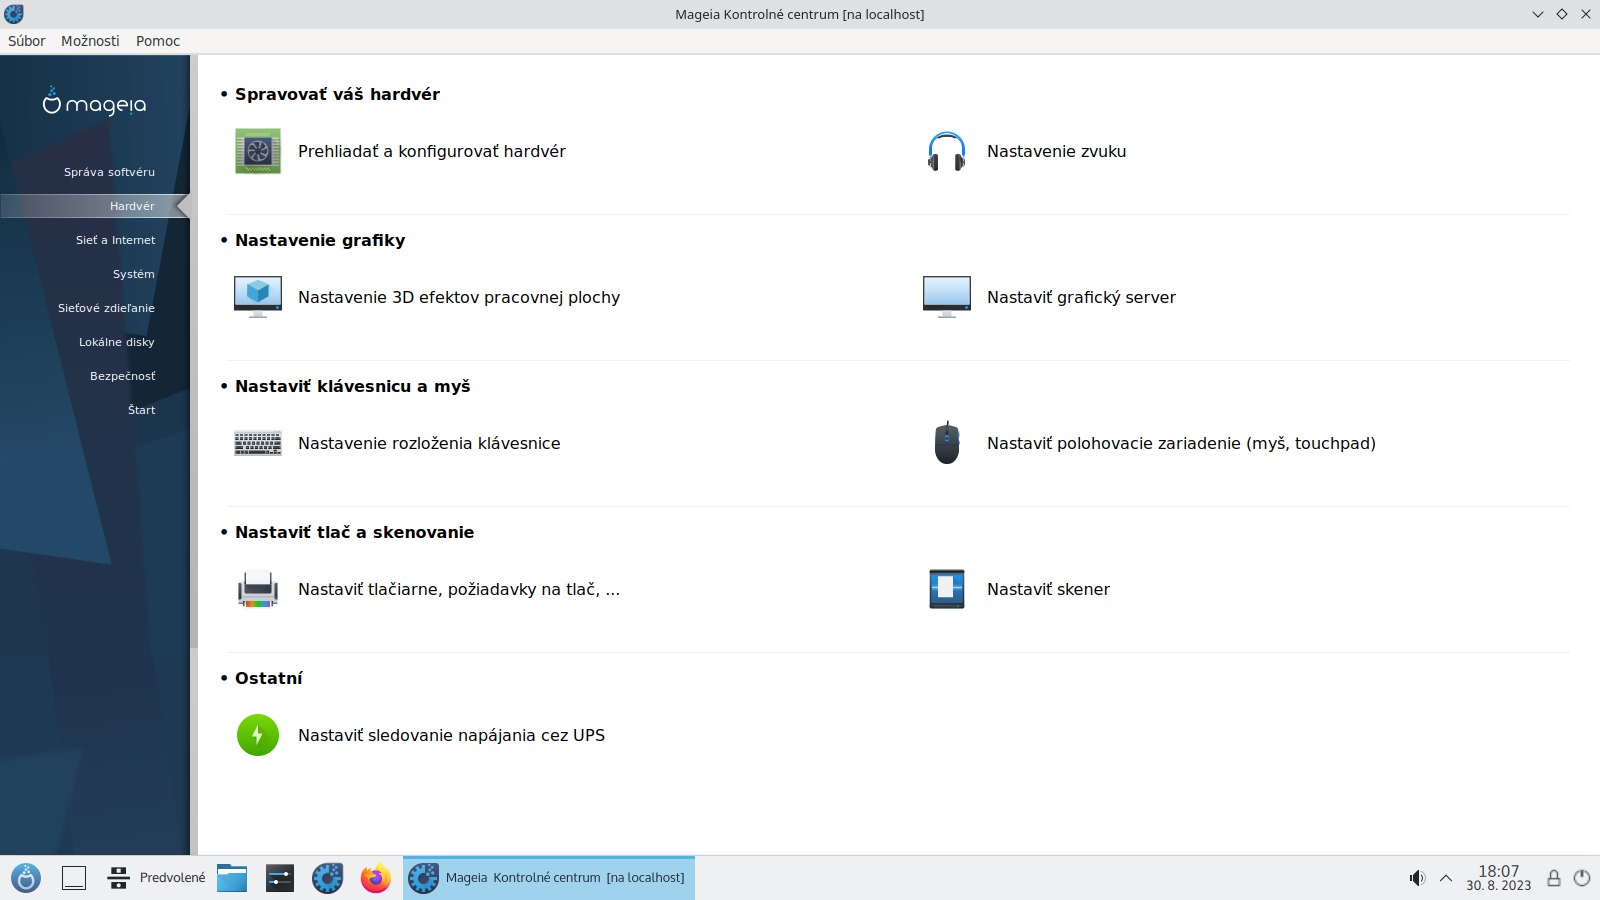Open the green UPS power monitoring icon

257,735
